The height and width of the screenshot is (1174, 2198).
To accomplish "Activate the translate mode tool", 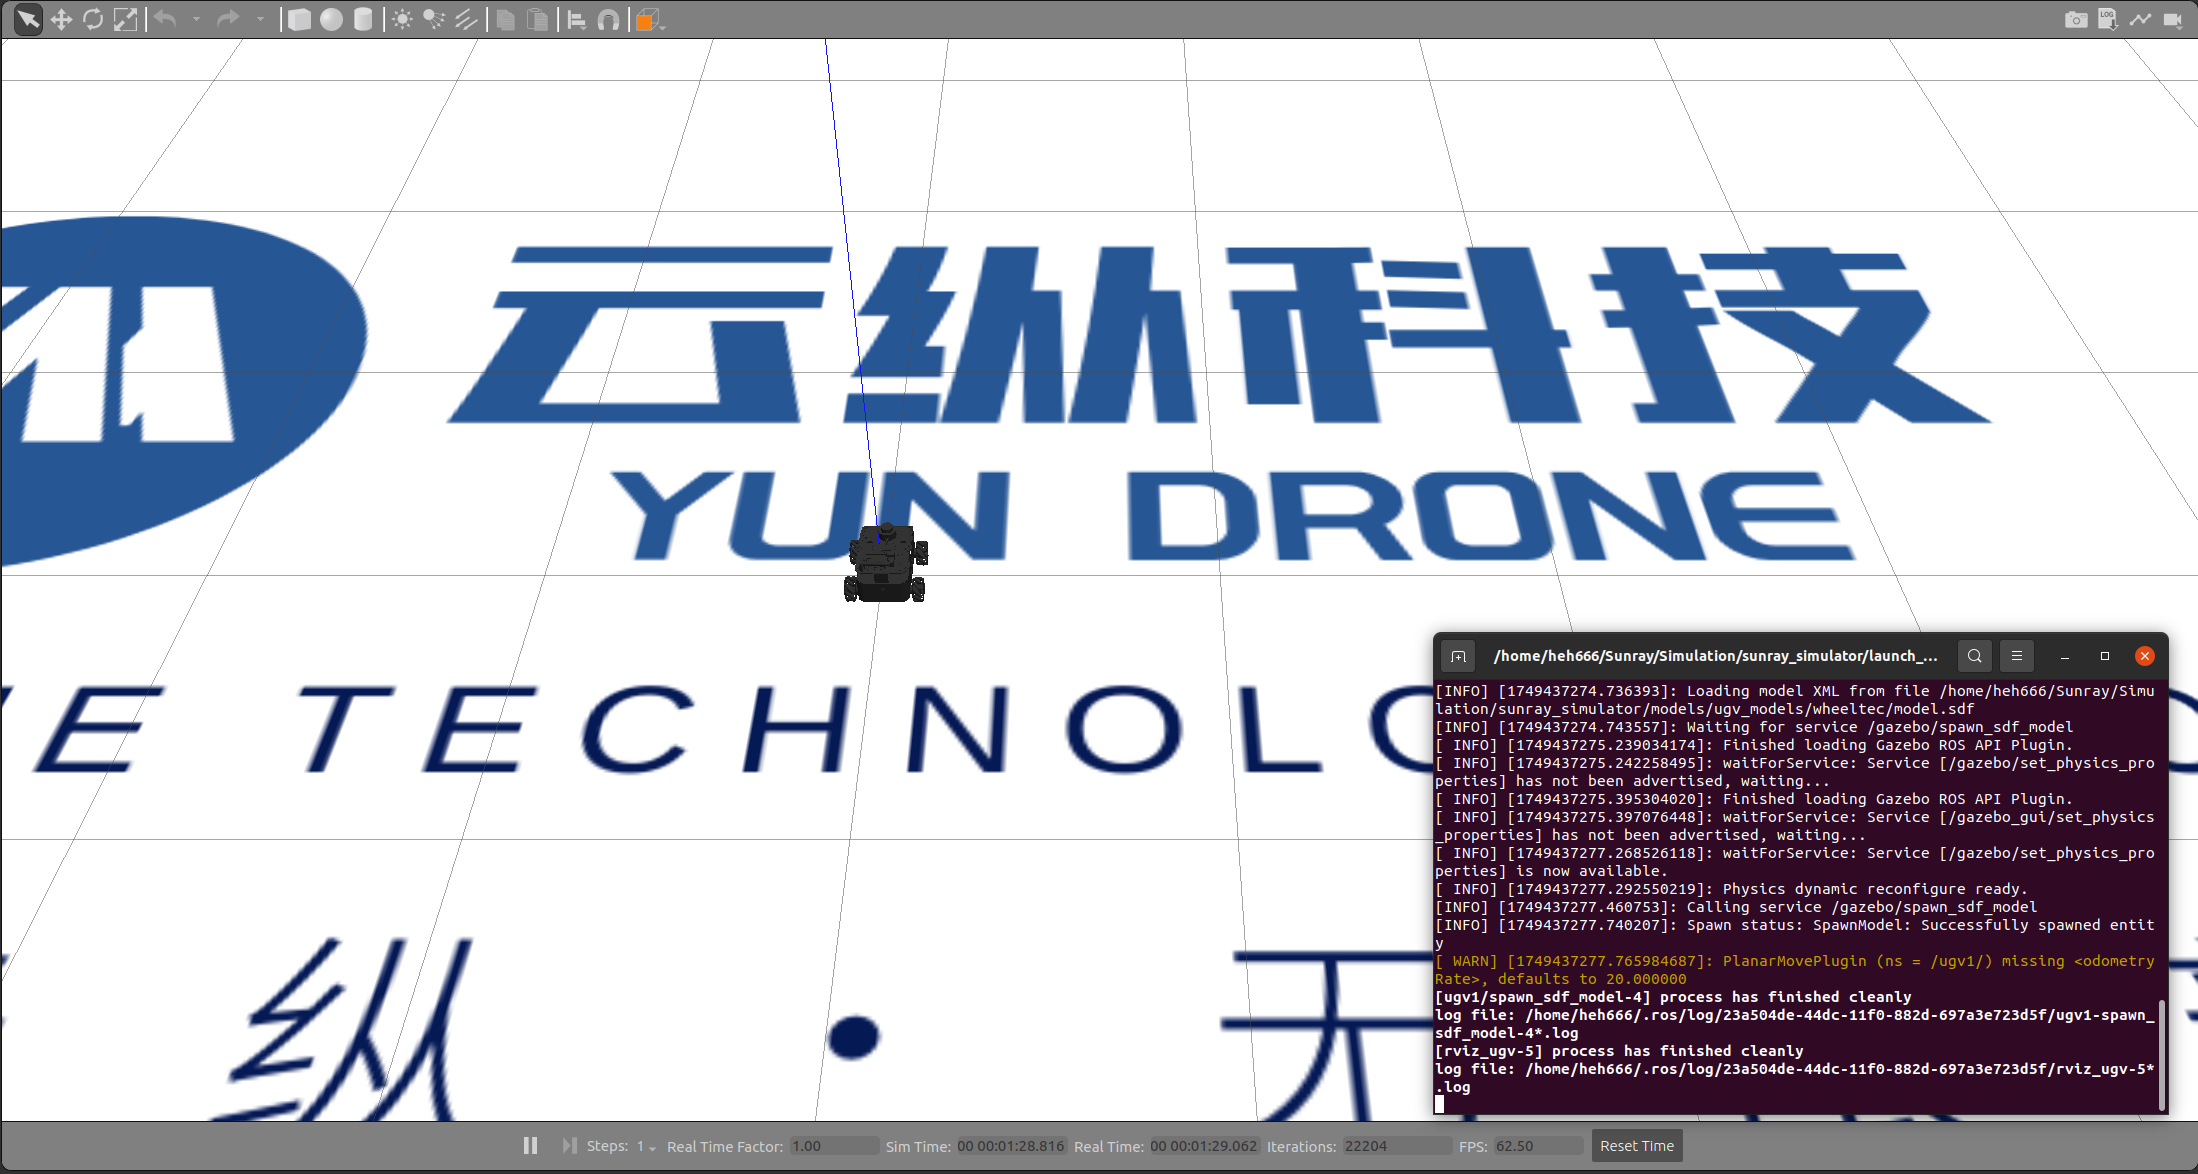I will 61,19.
